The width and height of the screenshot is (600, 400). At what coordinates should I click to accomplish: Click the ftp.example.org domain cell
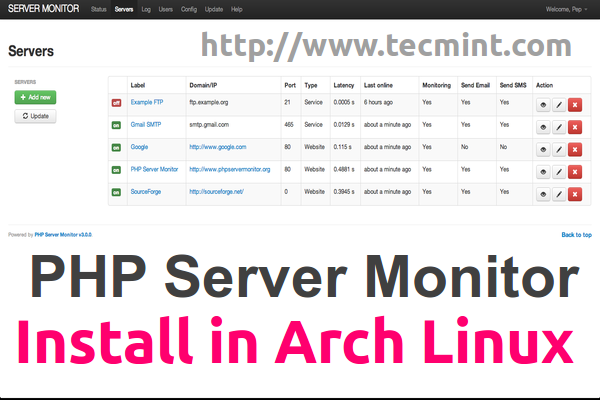209,102
